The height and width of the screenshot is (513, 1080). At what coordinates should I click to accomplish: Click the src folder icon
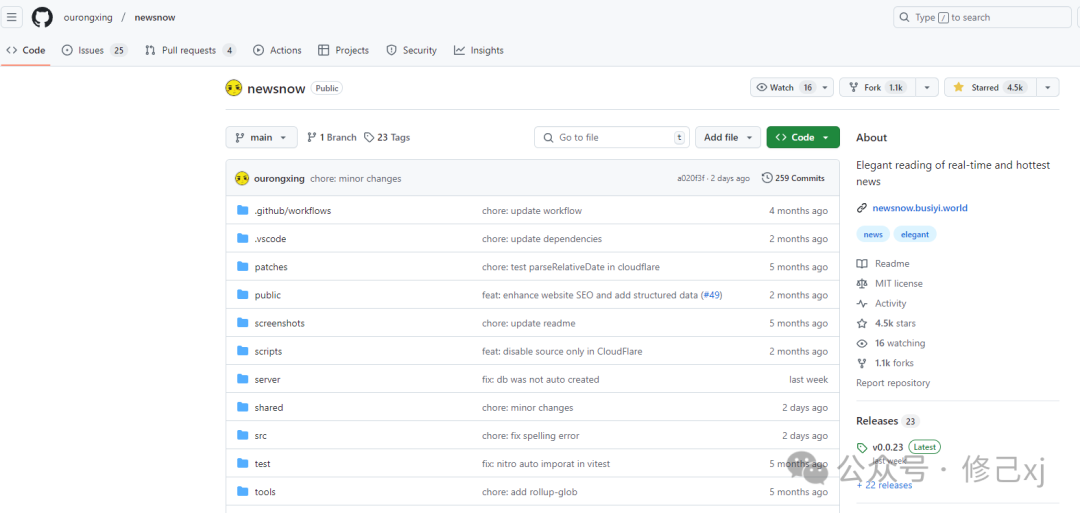point(242,435)
